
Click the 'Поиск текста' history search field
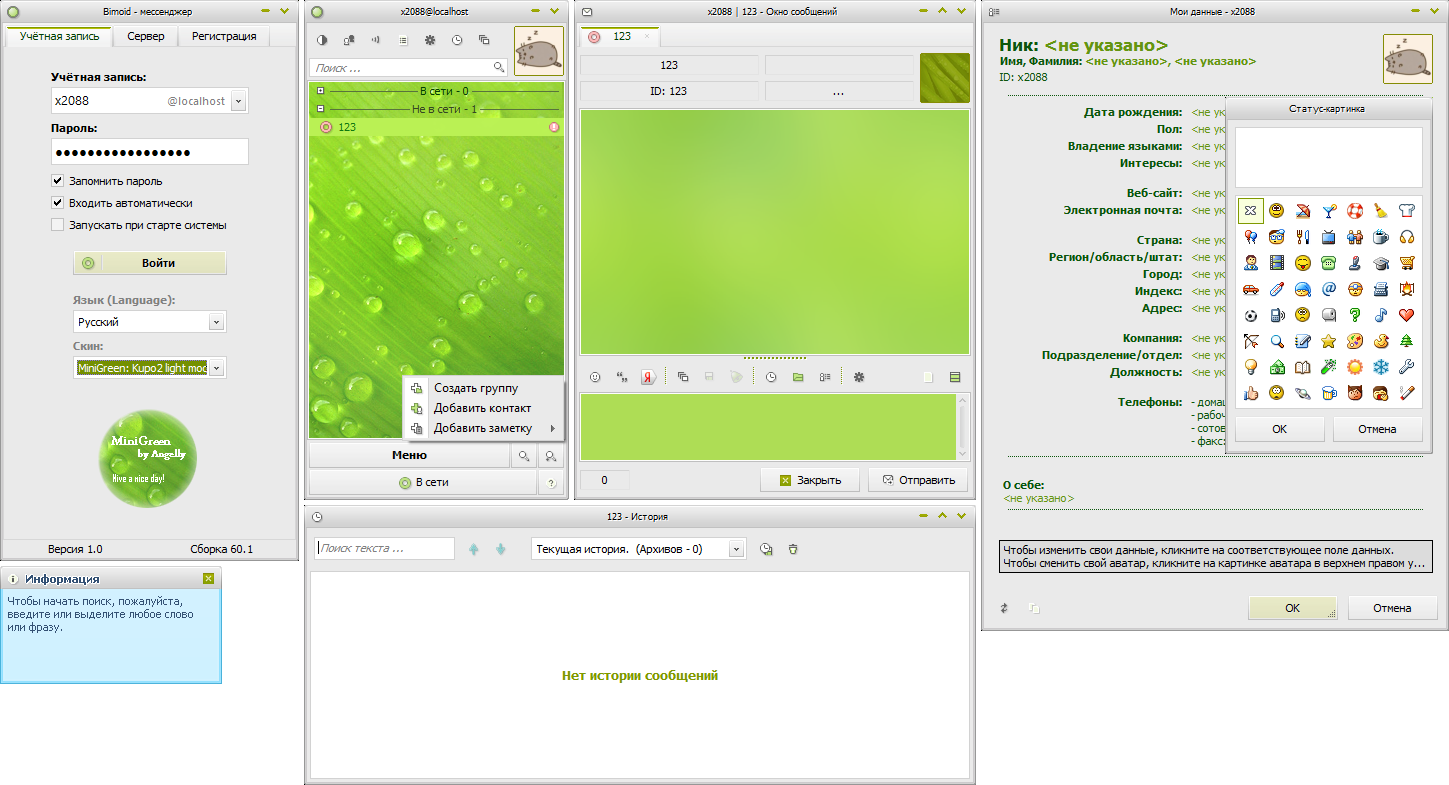(x=385, y=548)
